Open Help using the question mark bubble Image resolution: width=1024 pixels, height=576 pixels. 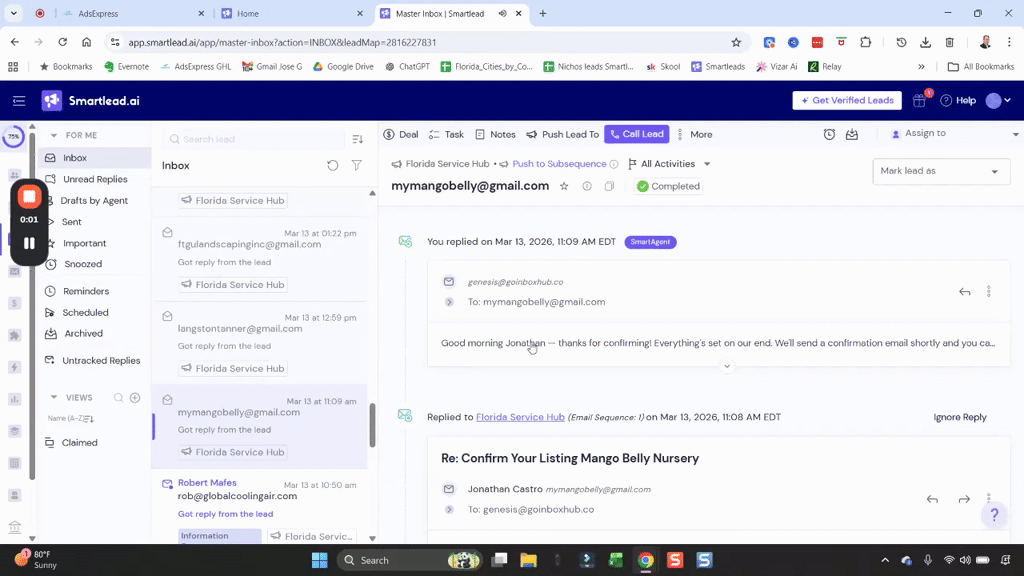coord(994,514)
